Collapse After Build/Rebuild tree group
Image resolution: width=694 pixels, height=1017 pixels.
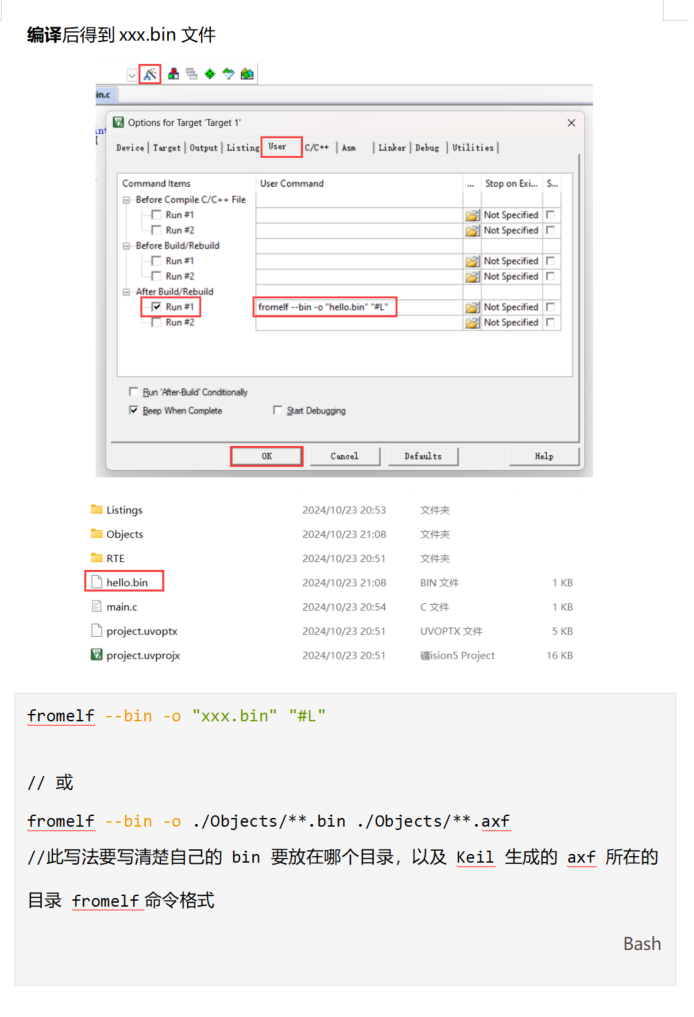pos(127,292)
